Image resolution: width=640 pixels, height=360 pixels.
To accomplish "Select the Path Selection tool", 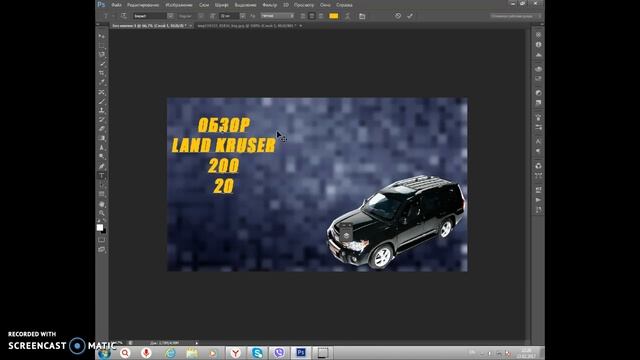I will 102,185.
